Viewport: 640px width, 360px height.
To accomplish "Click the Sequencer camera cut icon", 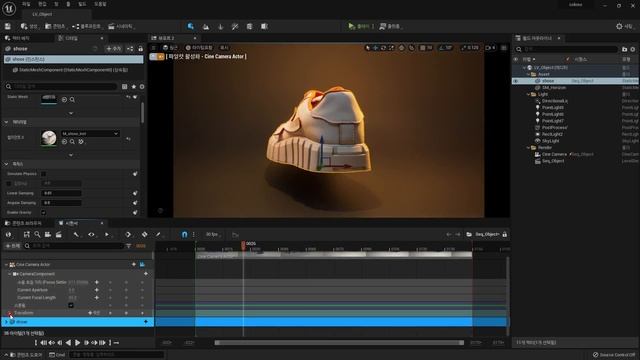I will click(48, 234).
